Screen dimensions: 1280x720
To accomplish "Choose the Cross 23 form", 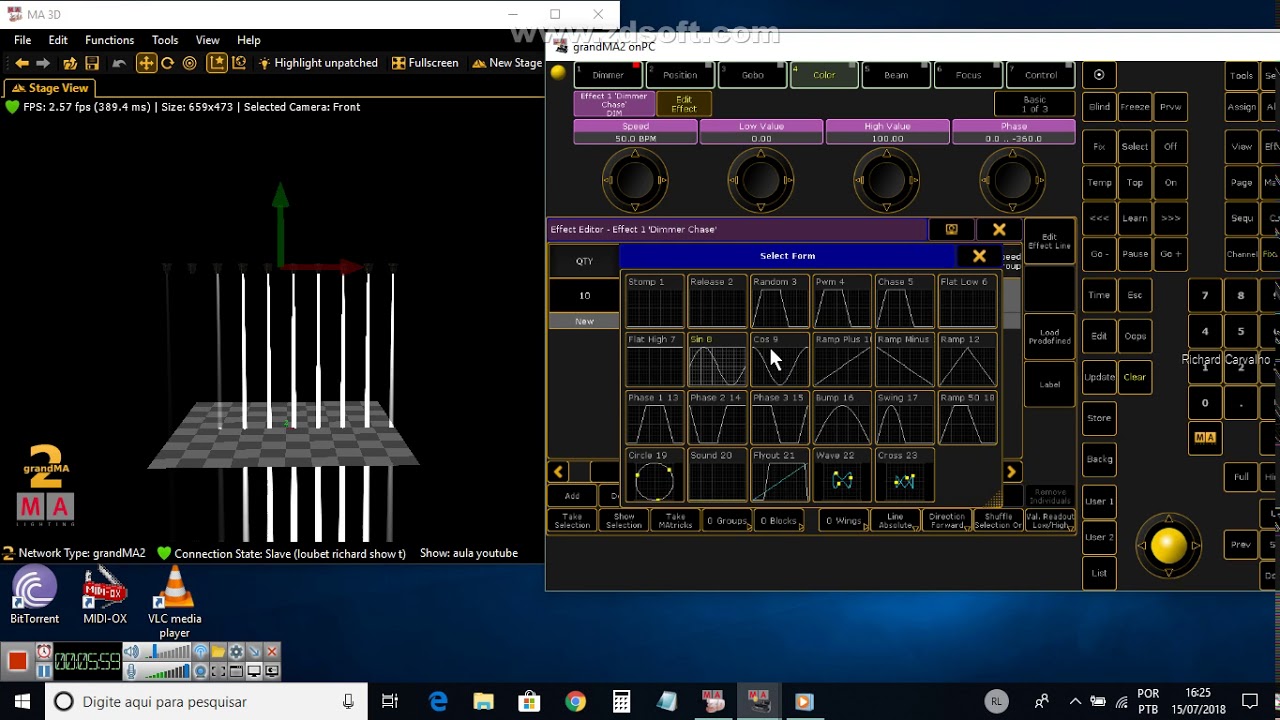I will [905, 476].
